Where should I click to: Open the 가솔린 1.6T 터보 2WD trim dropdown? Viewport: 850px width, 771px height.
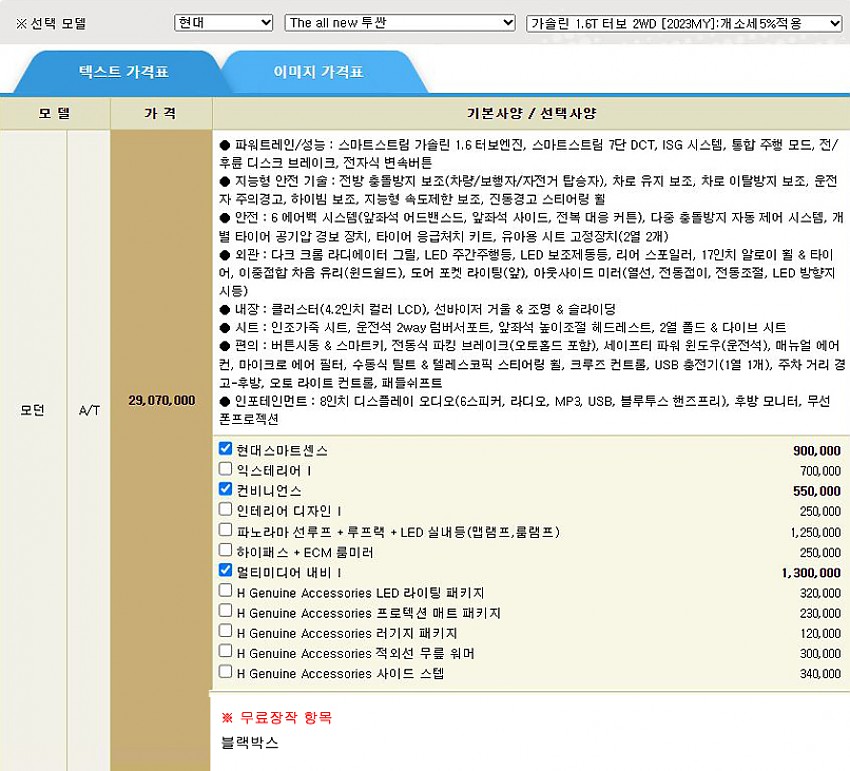tap(684, 22)
